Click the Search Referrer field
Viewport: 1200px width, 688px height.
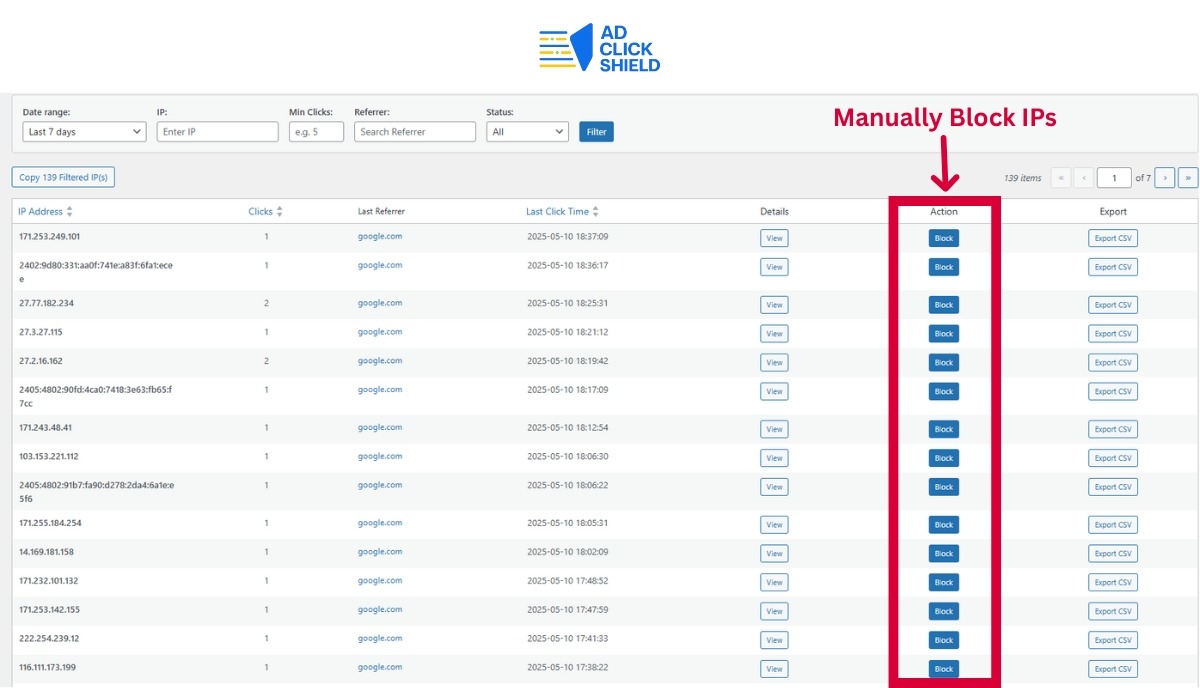415,131
